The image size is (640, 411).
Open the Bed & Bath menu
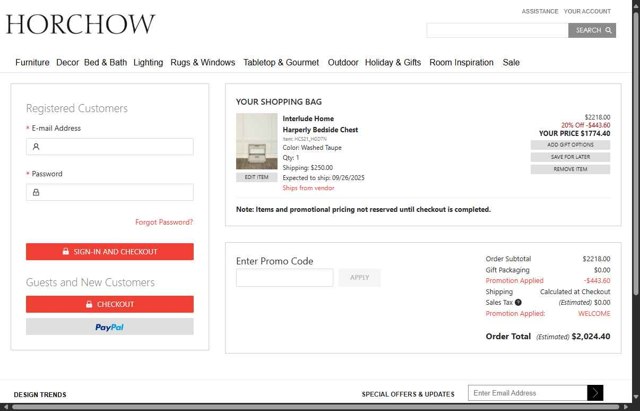point(105,62)
